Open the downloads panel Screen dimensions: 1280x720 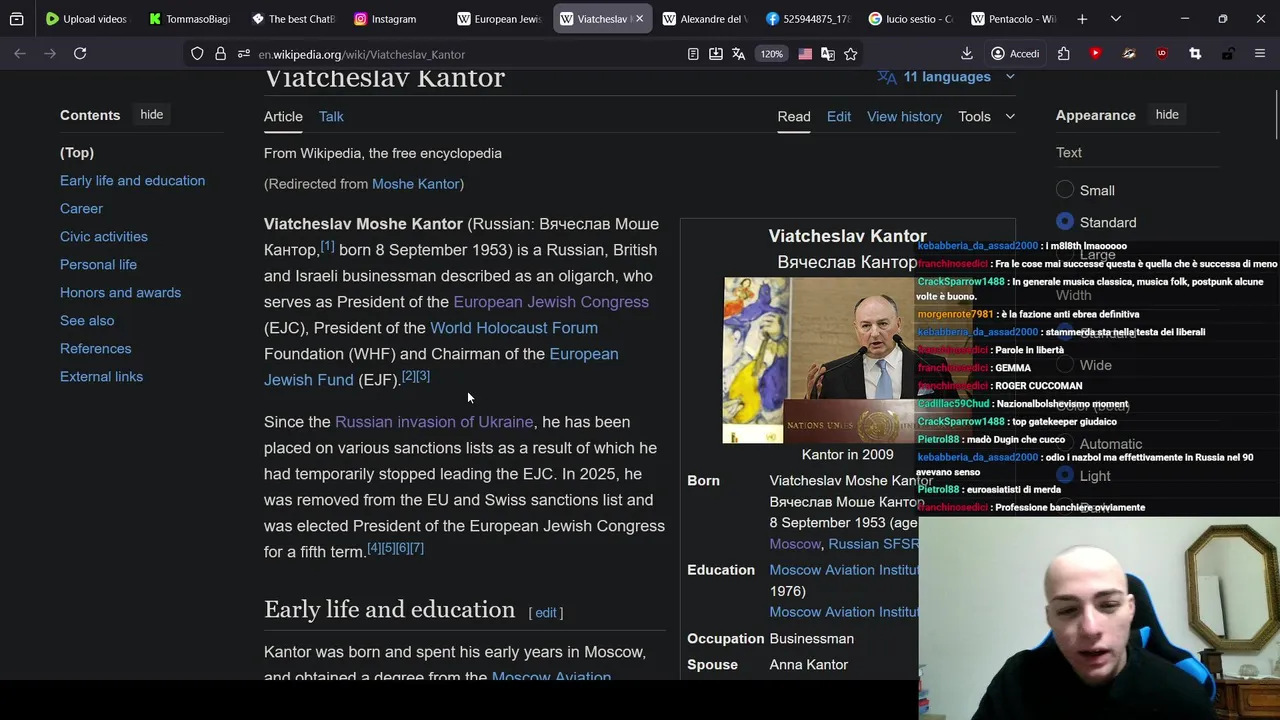coord(966,54)
